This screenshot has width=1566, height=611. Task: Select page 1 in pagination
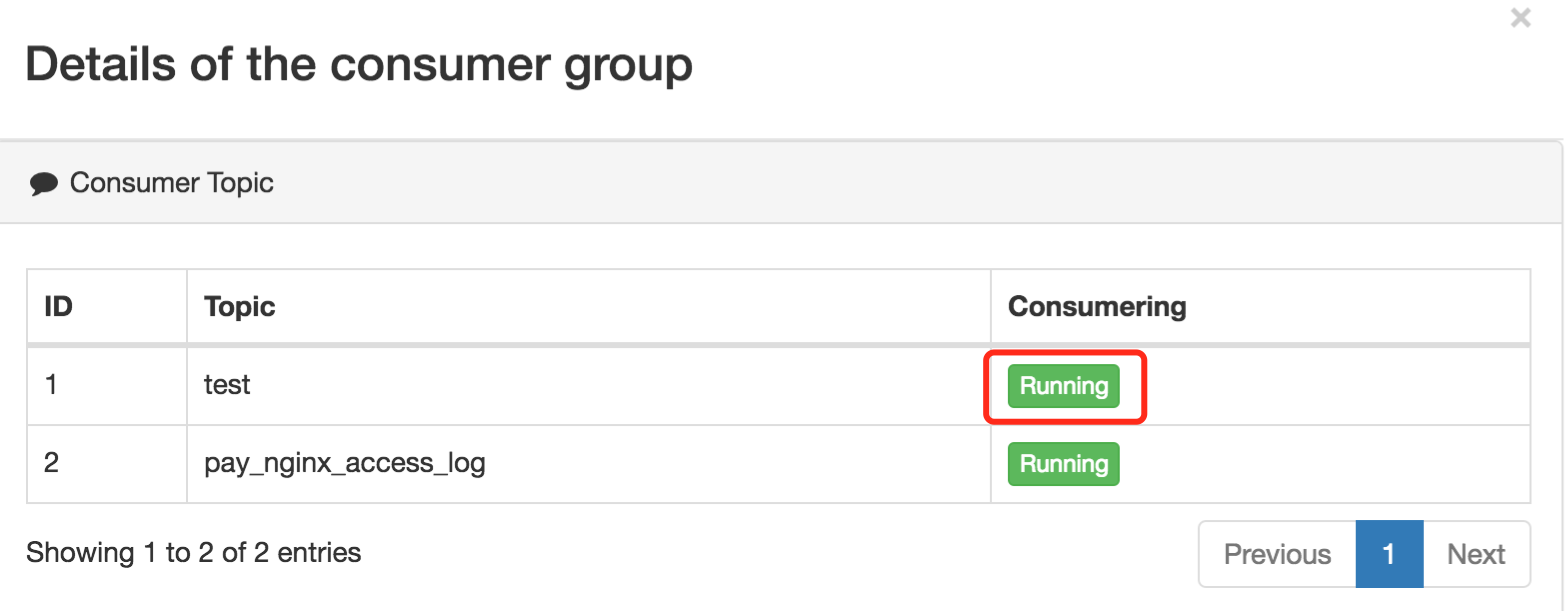(1389, 554)
